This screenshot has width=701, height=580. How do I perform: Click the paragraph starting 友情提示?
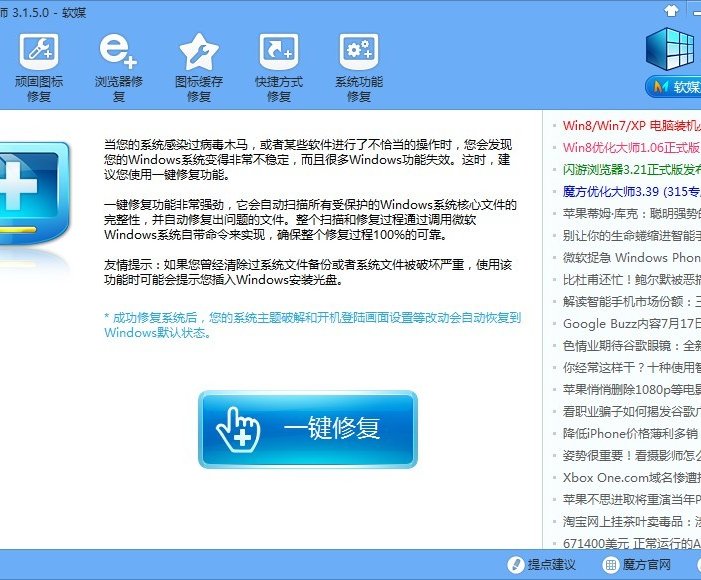tap(308, 272)
